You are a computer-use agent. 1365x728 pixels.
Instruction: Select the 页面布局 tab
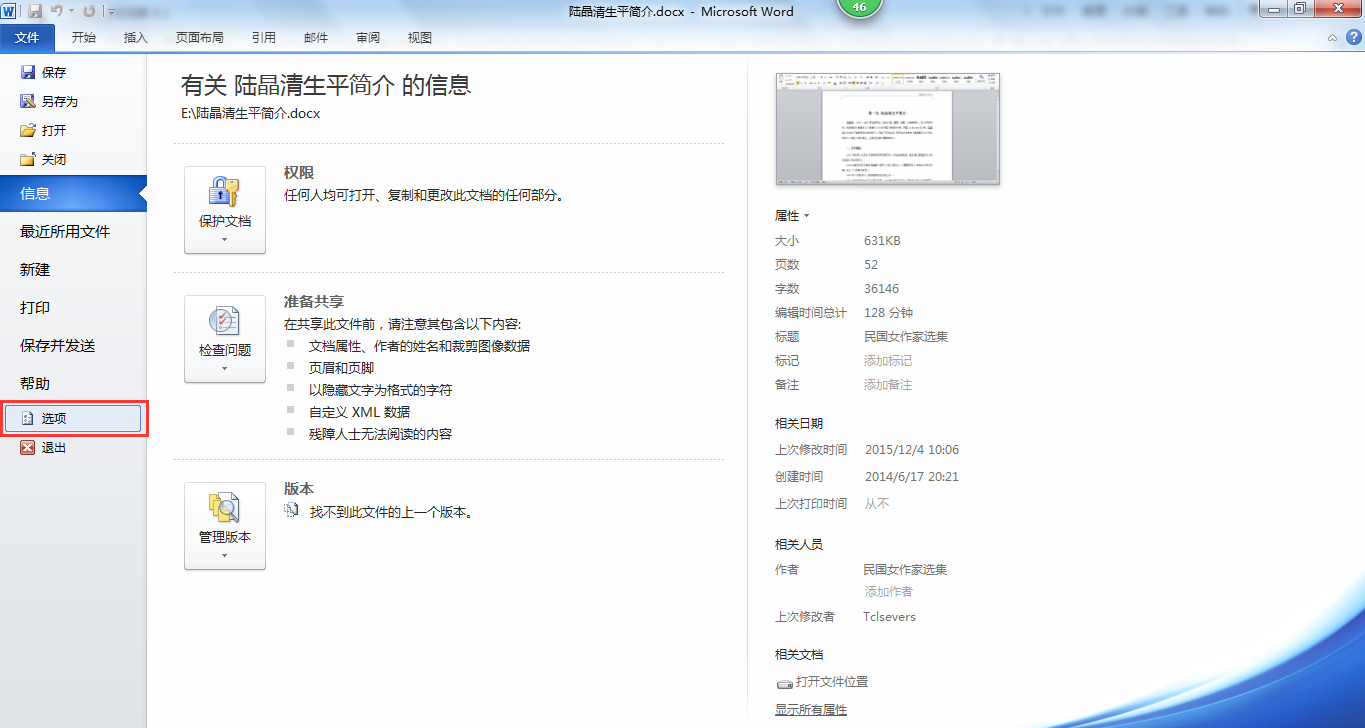[x=200, y=38]
